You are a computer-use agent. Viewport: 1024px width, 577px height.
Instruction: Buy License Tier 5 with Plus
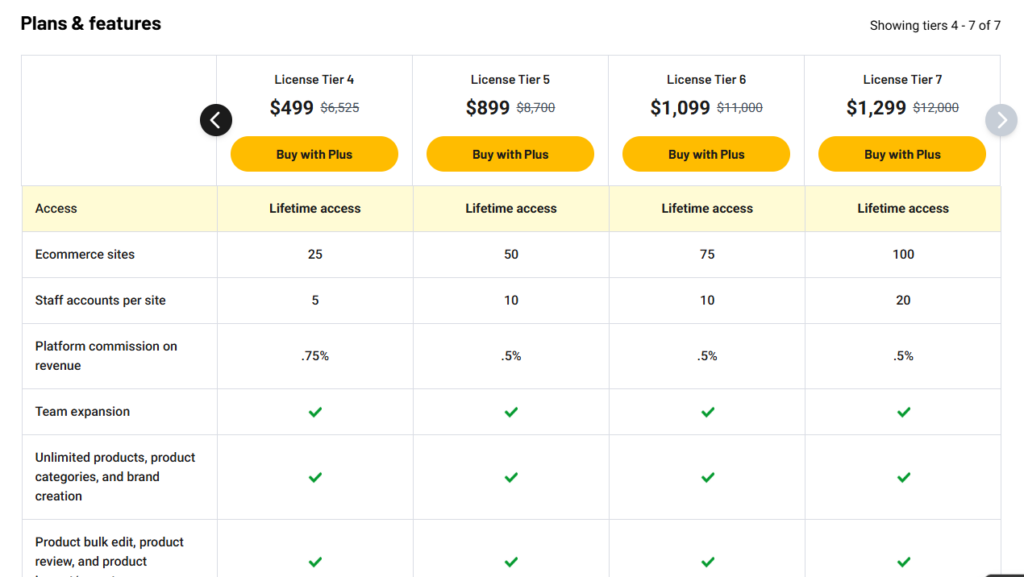pos(510,154)
